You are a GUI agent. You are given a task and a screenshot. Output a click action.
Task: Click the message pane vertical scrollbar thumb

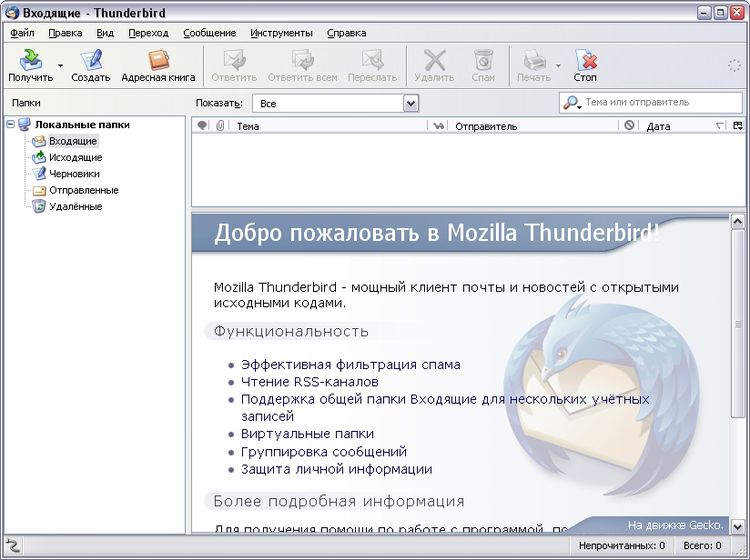[737, 324]
